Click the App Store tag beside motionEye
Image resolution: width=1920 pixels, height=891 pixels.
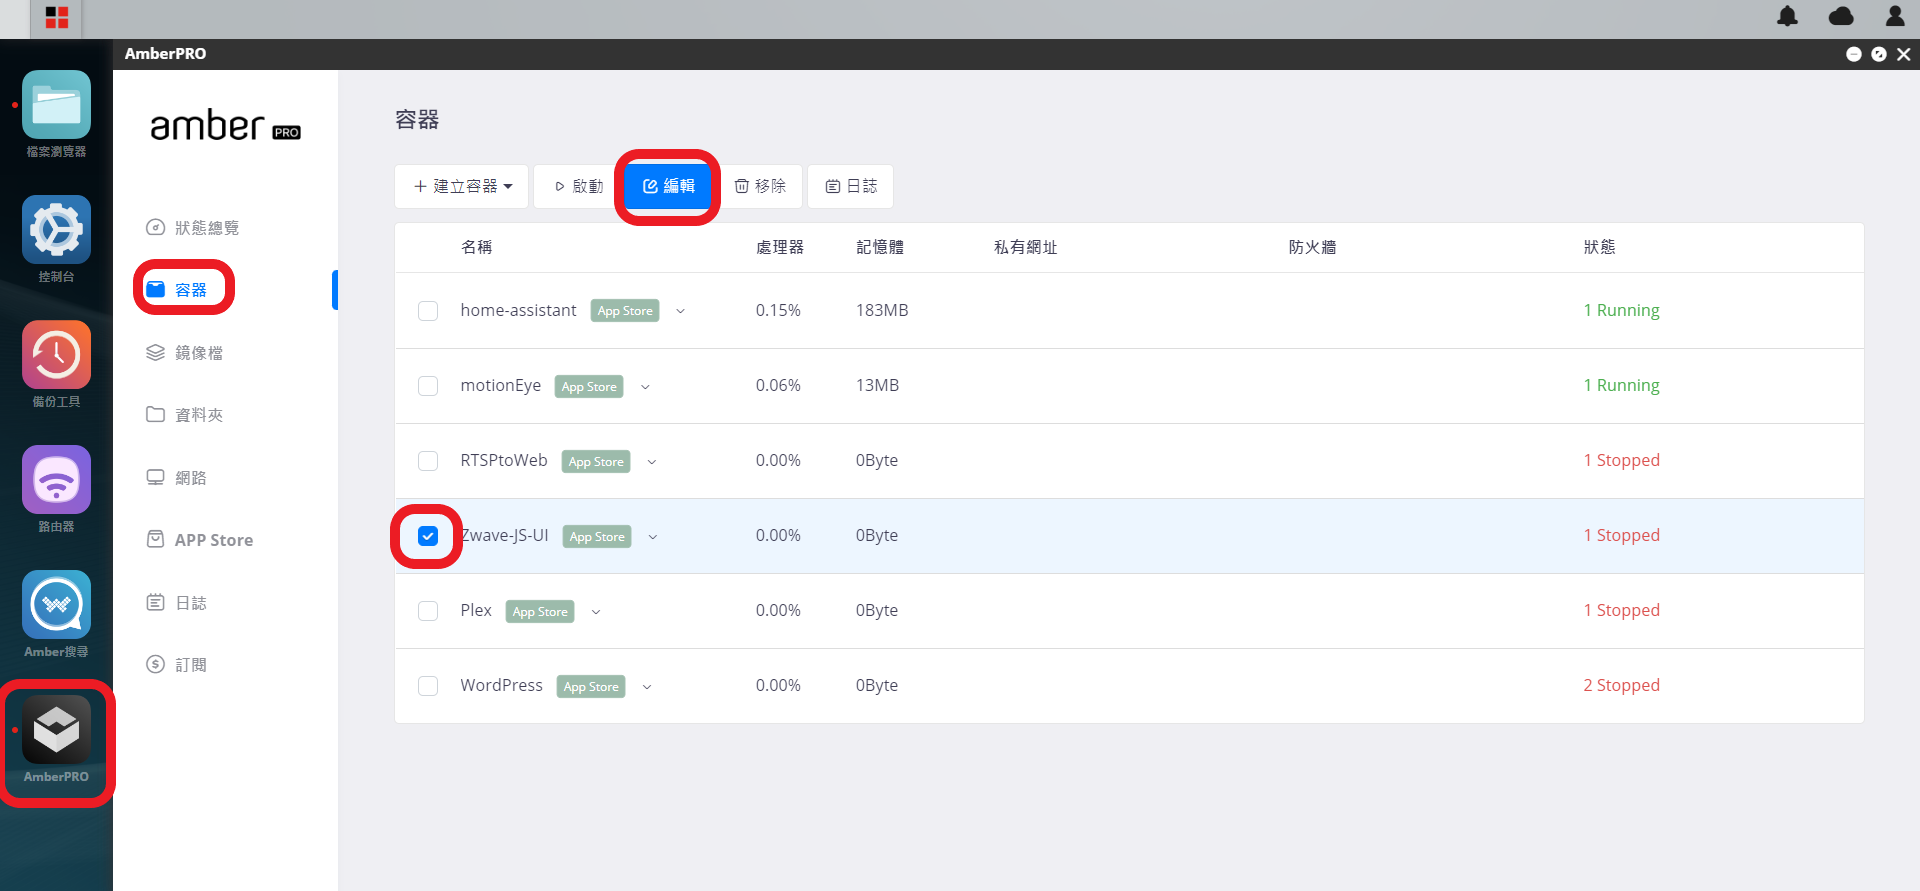click(x=589, y=387)
